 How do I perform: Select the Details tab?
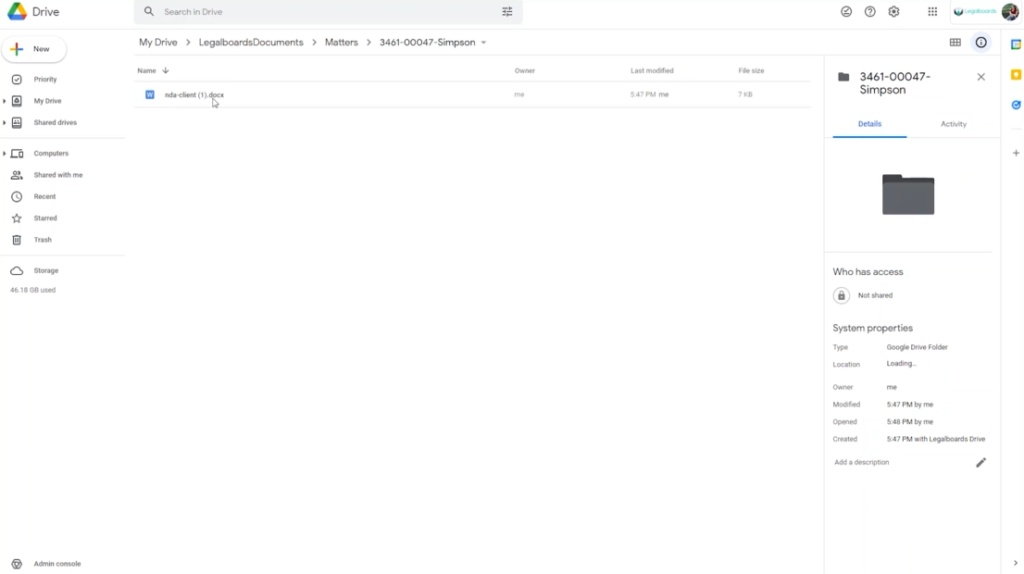[x=869, y=124]
